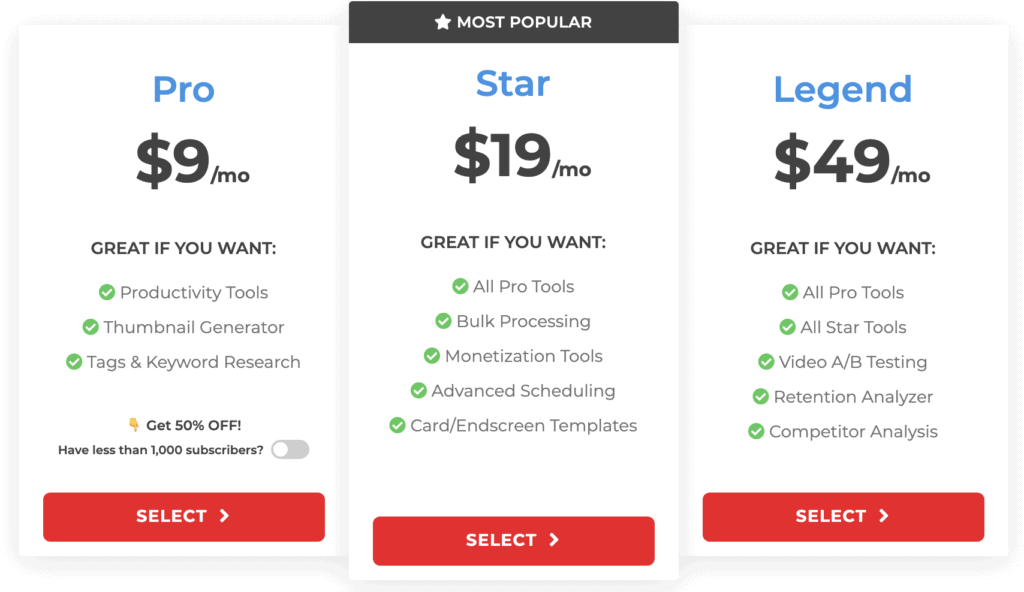Image resolution: width=1024 pixels, height=592 pixels.
Task: Click the checkmark beside Advanced Scheduling
Action: [x=419, y=391]
